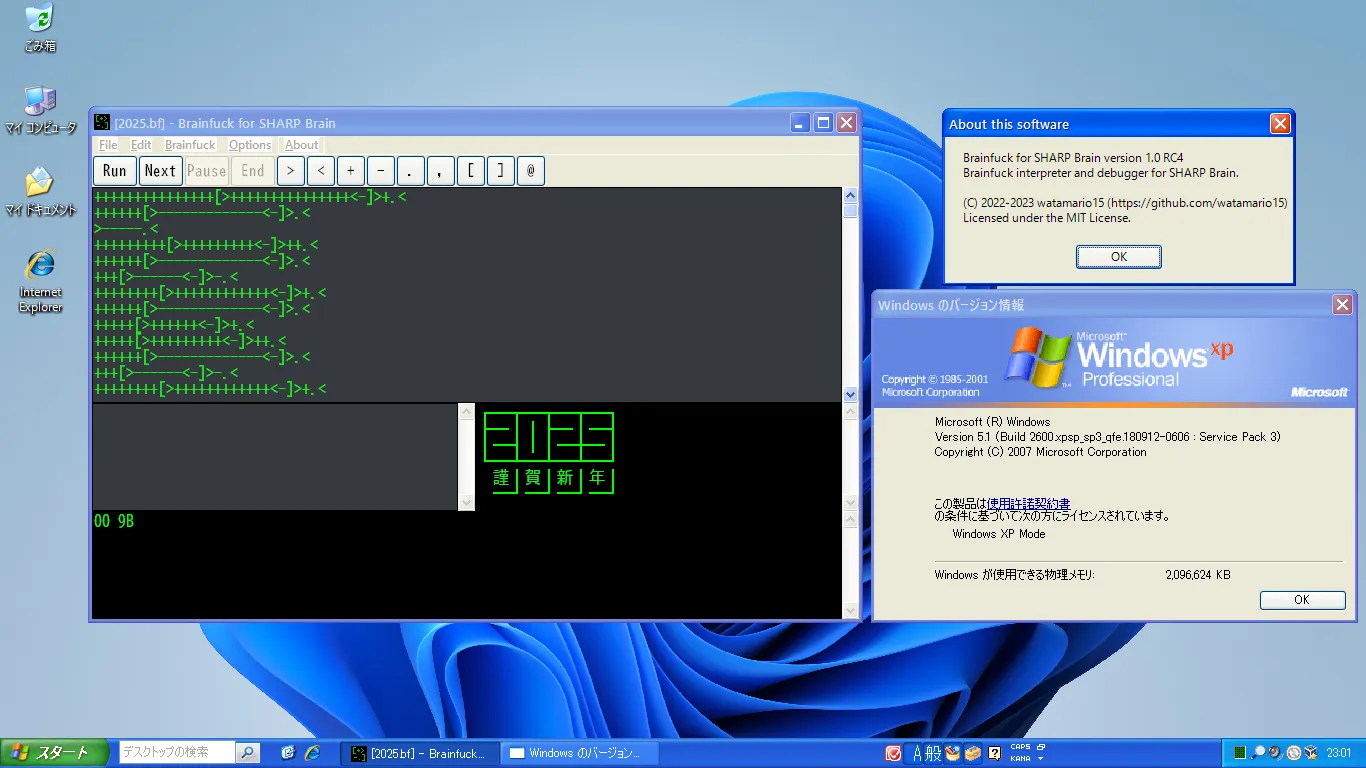Open the Brainfuck menu
The image size is (1366, 768).
[x=190, y=145]
